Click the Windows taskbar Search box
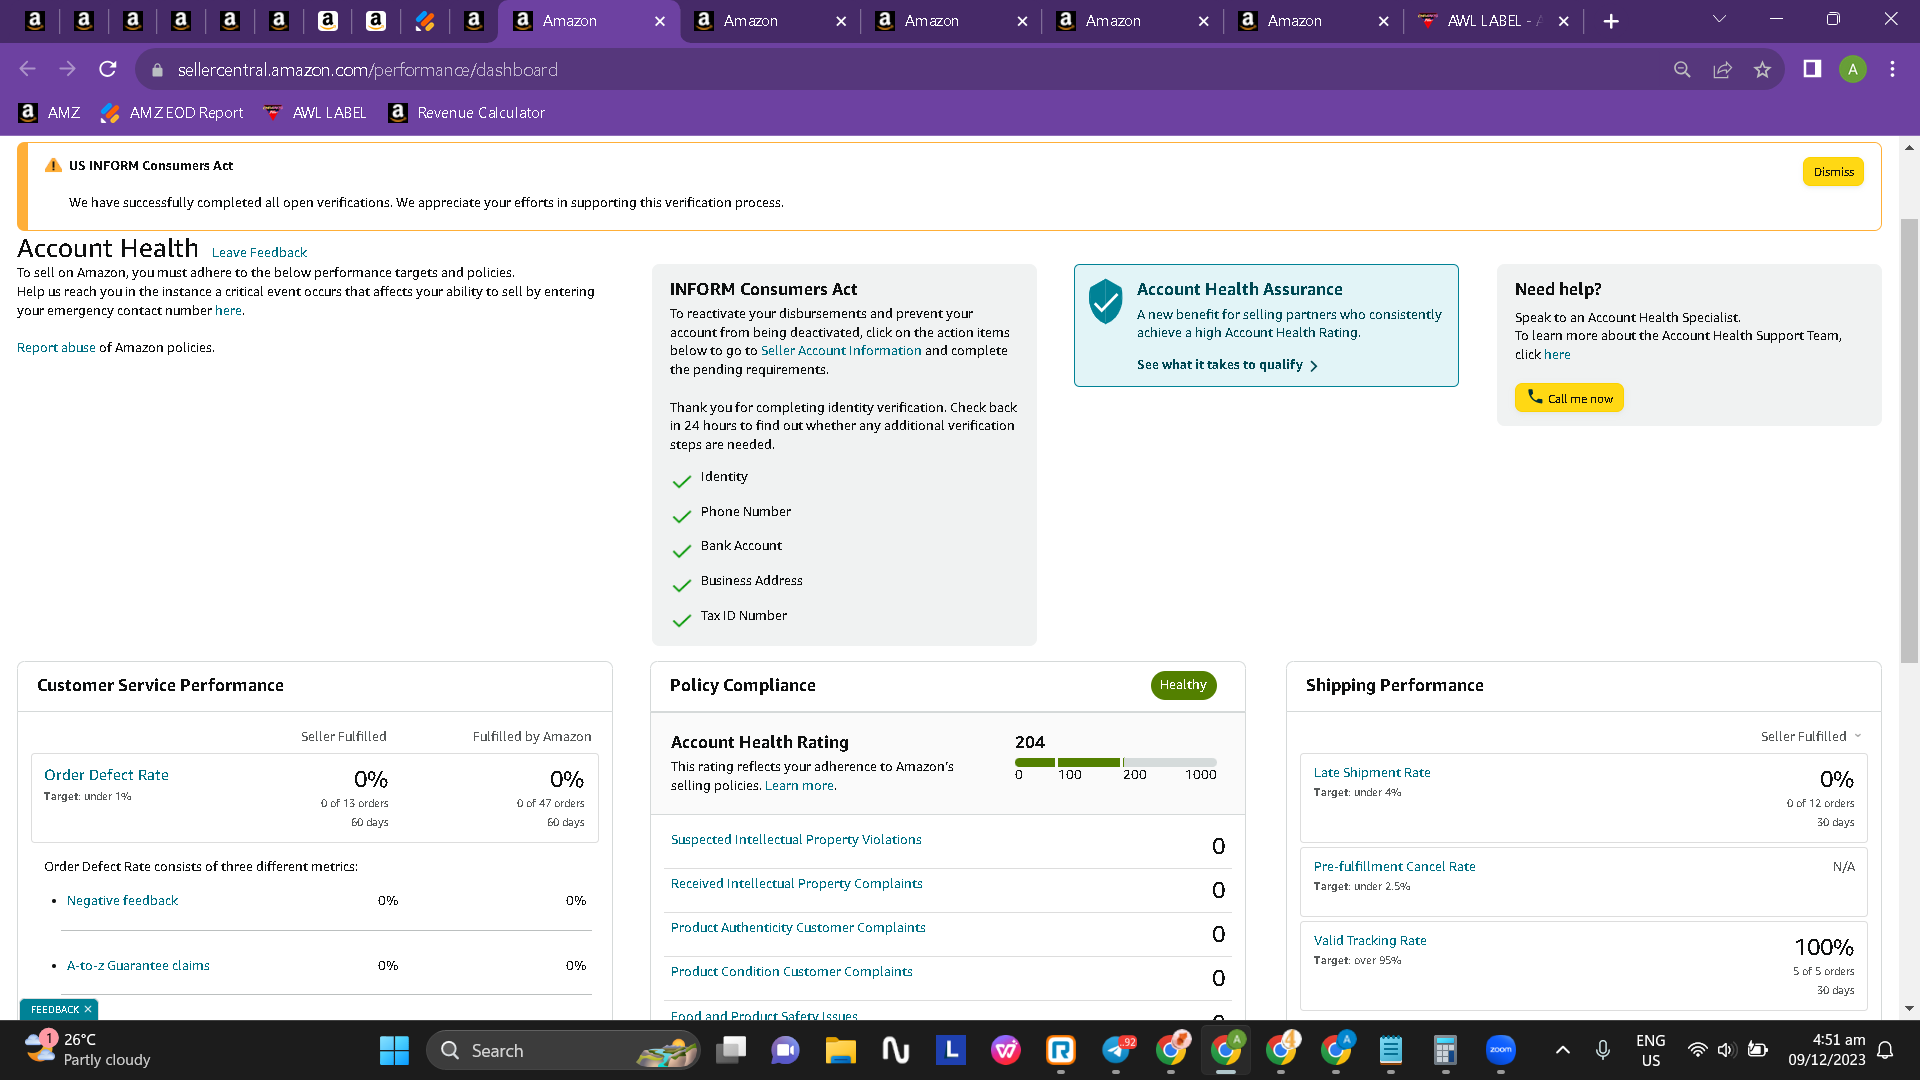1920x1080 pixels. coord(563,1050)
